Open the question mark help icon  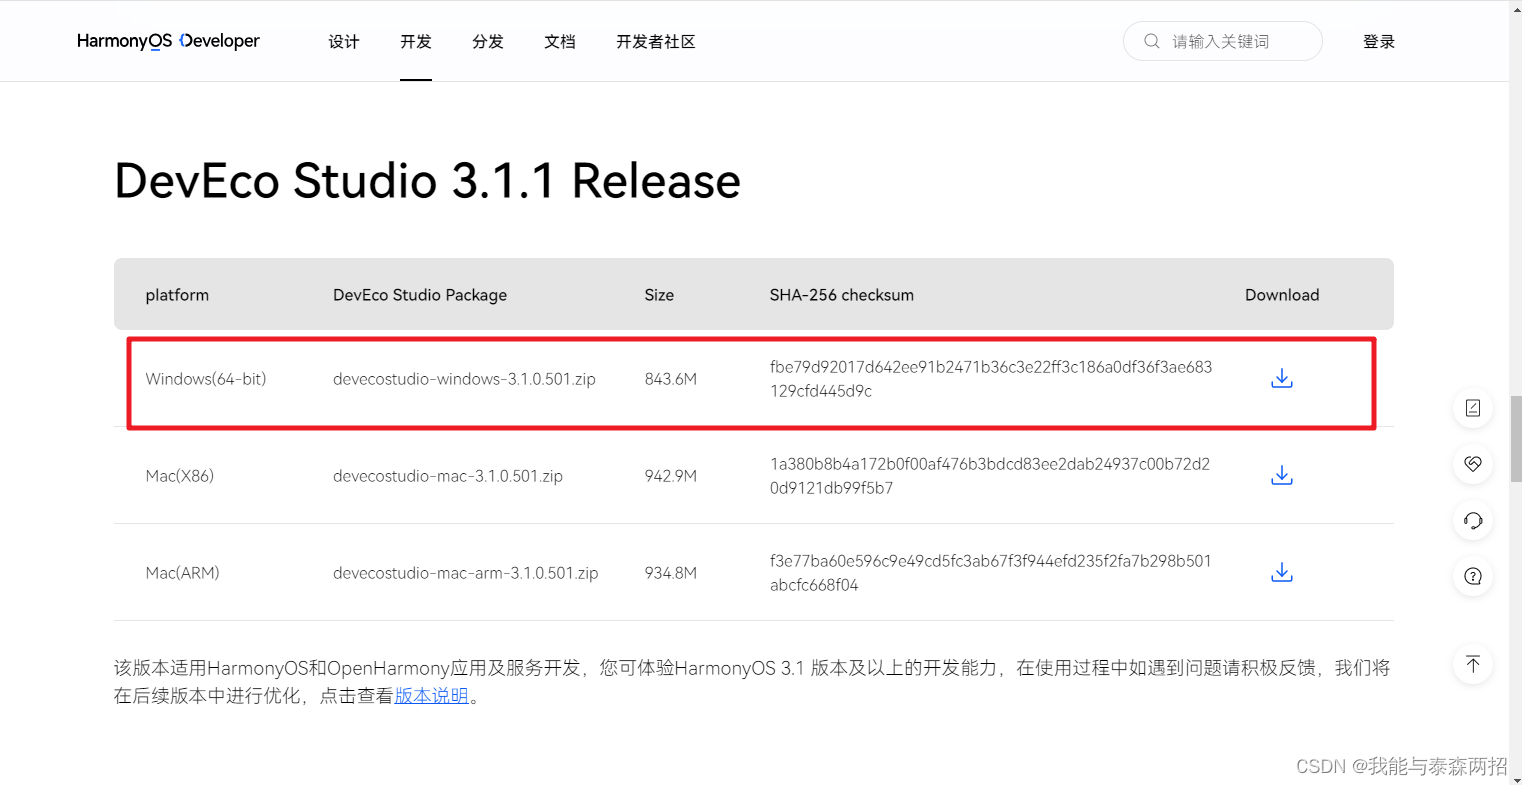pos(1473,576)
